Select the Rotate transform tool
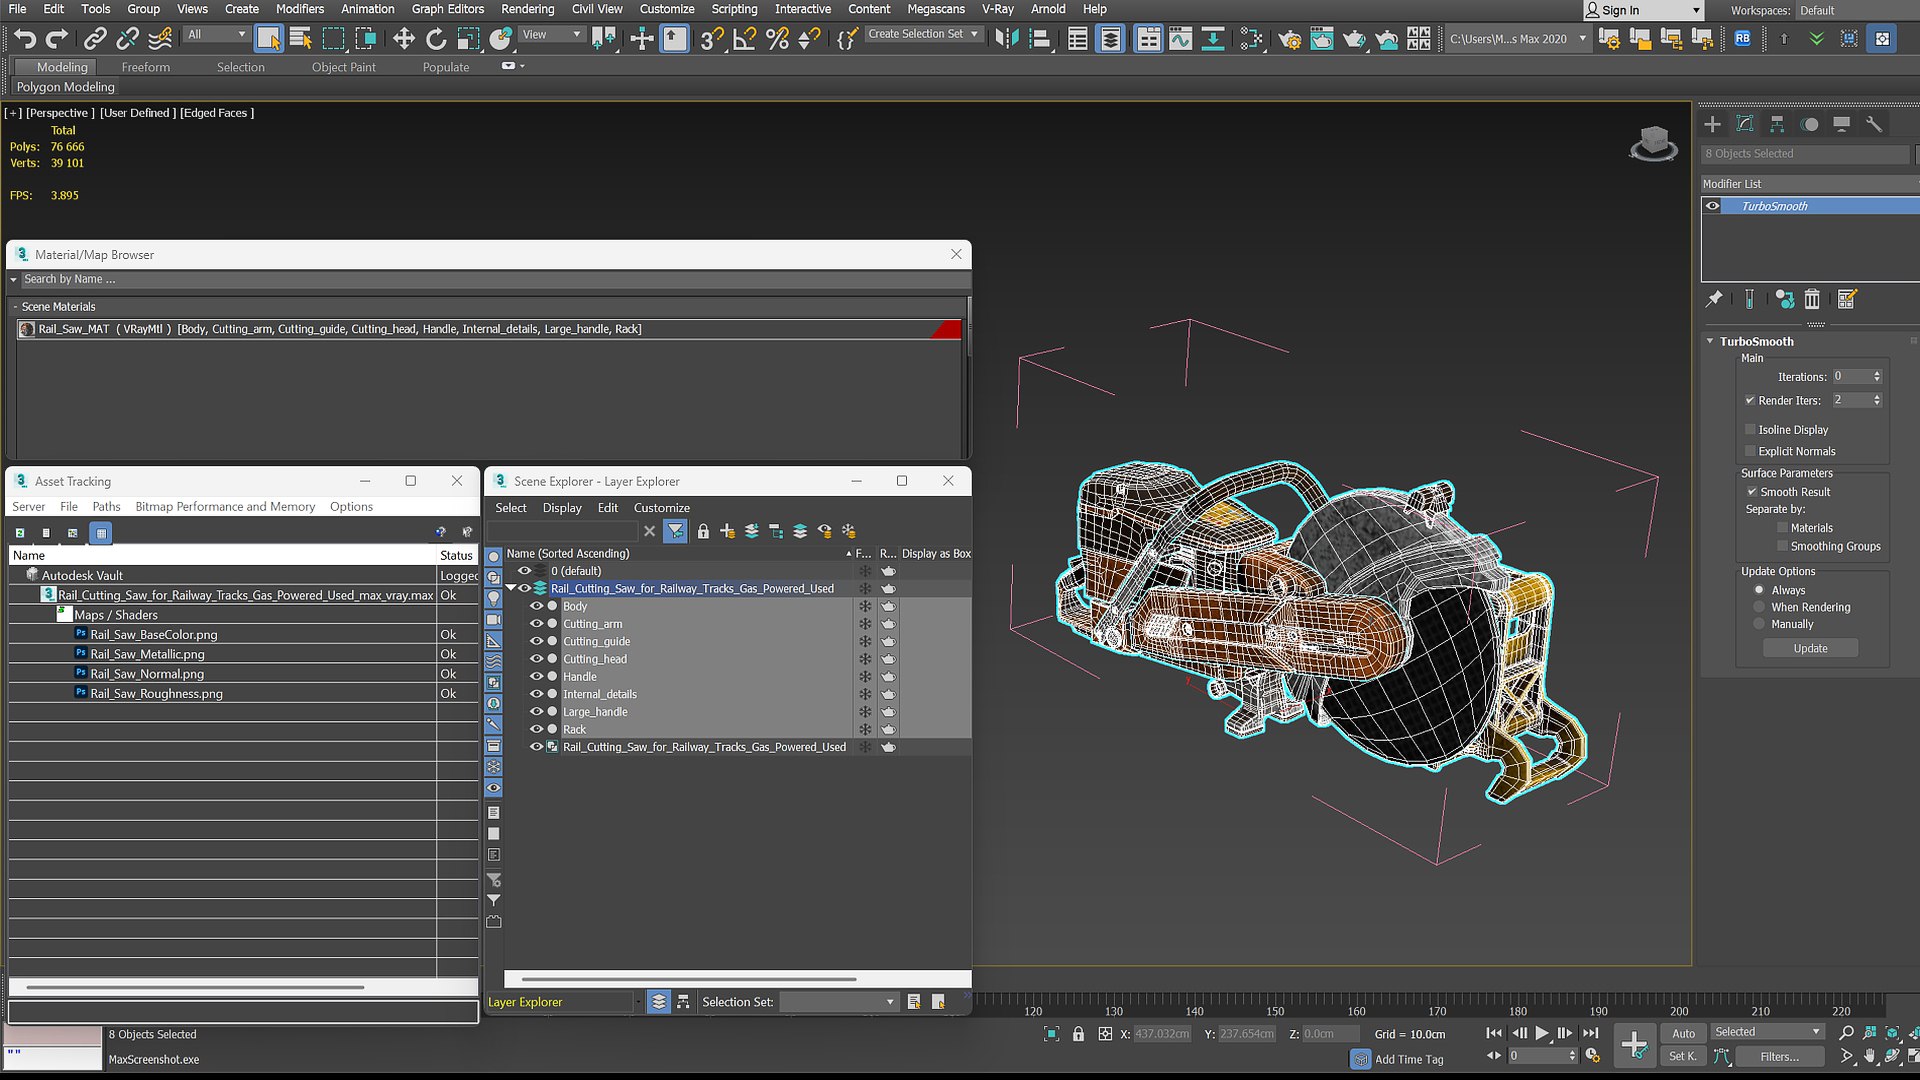This screenshot has width=1920, height=1080. (436, 39)
